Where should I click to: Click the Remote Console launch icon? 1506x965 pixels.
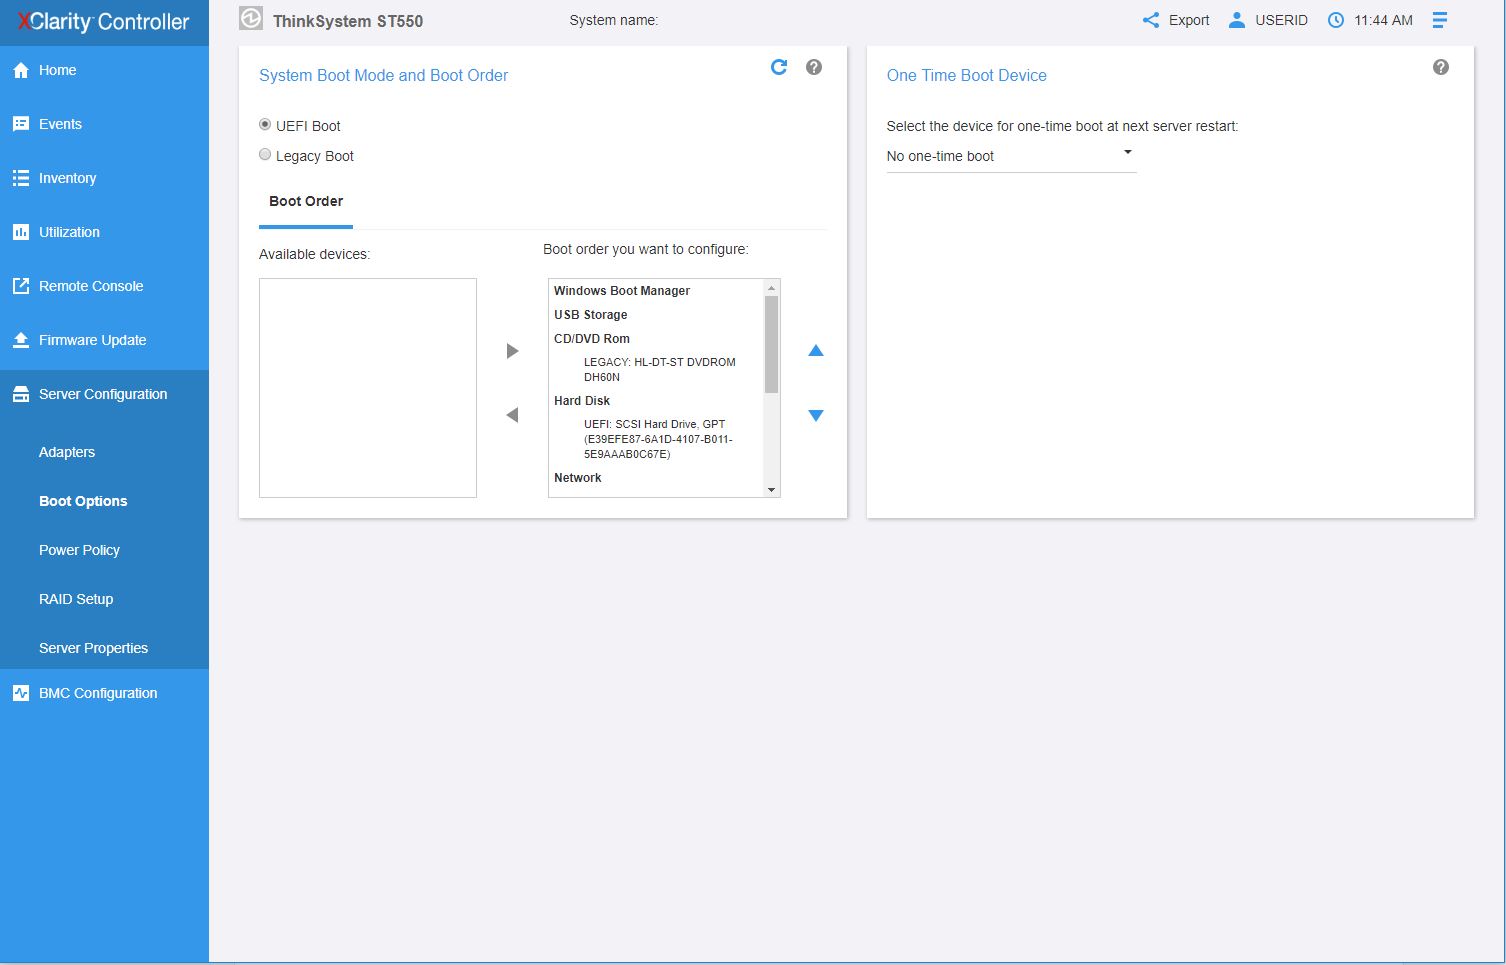[x=21, y=286]
